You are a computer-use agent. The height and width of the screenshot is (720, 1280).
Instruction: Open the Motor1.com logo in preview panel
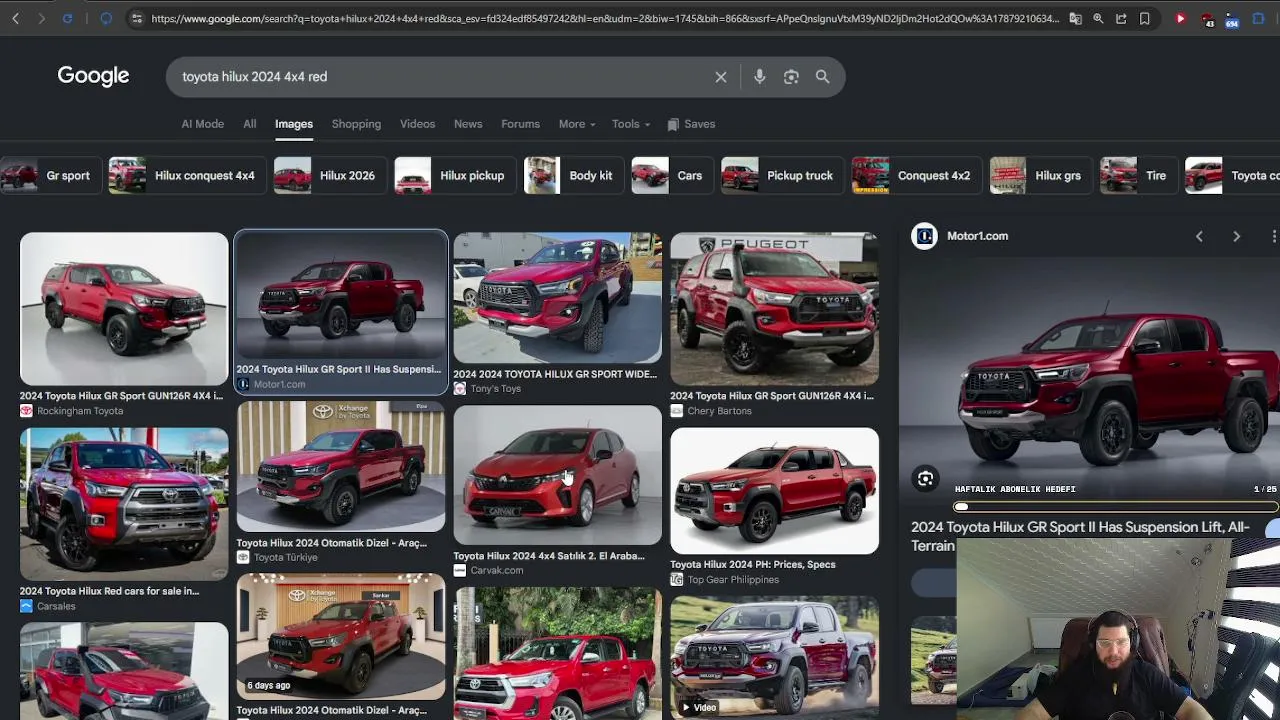point(925,236)
